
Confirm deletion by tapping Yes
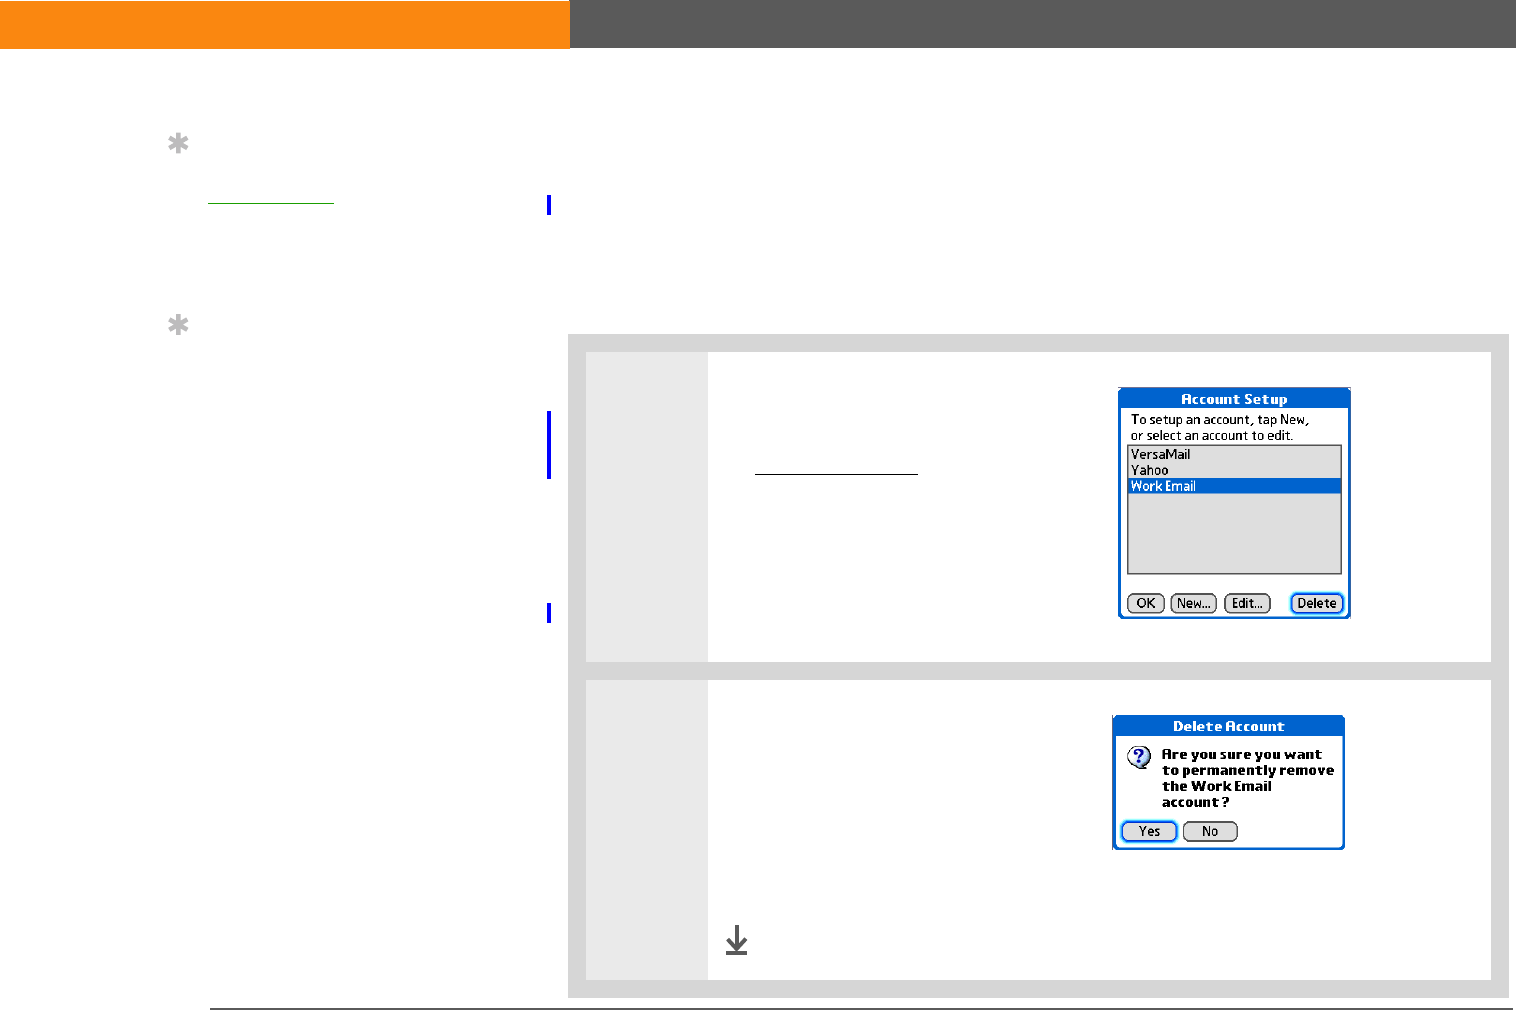coord(1149,831)
